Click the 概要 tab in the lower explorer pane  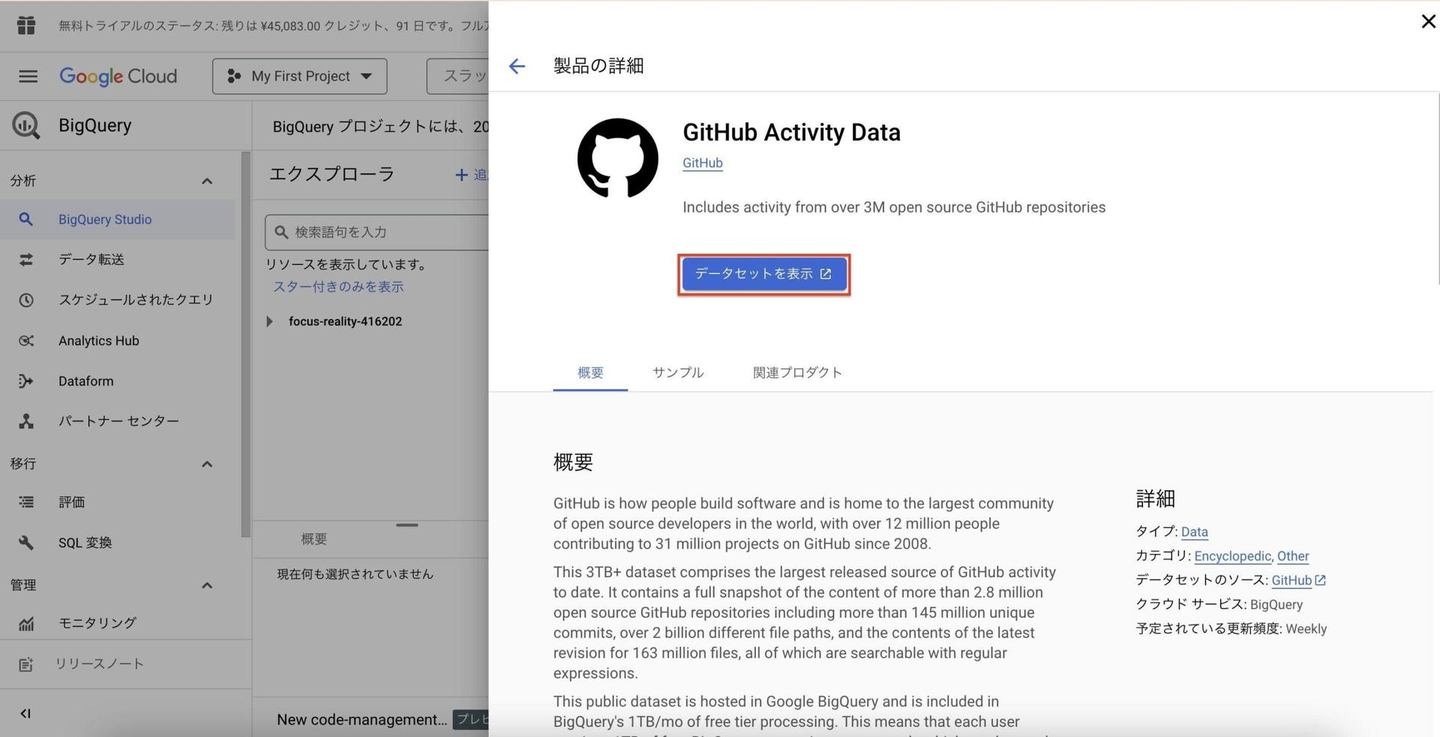314,539
